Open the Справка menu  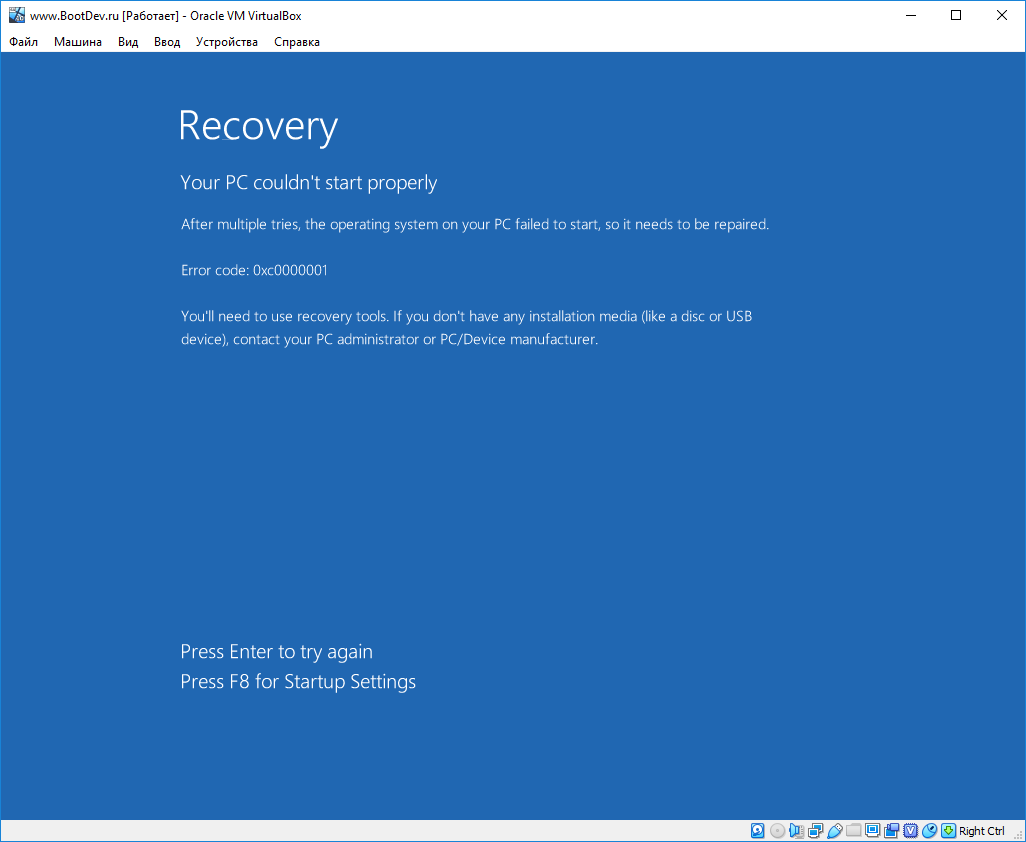(297, 42)
